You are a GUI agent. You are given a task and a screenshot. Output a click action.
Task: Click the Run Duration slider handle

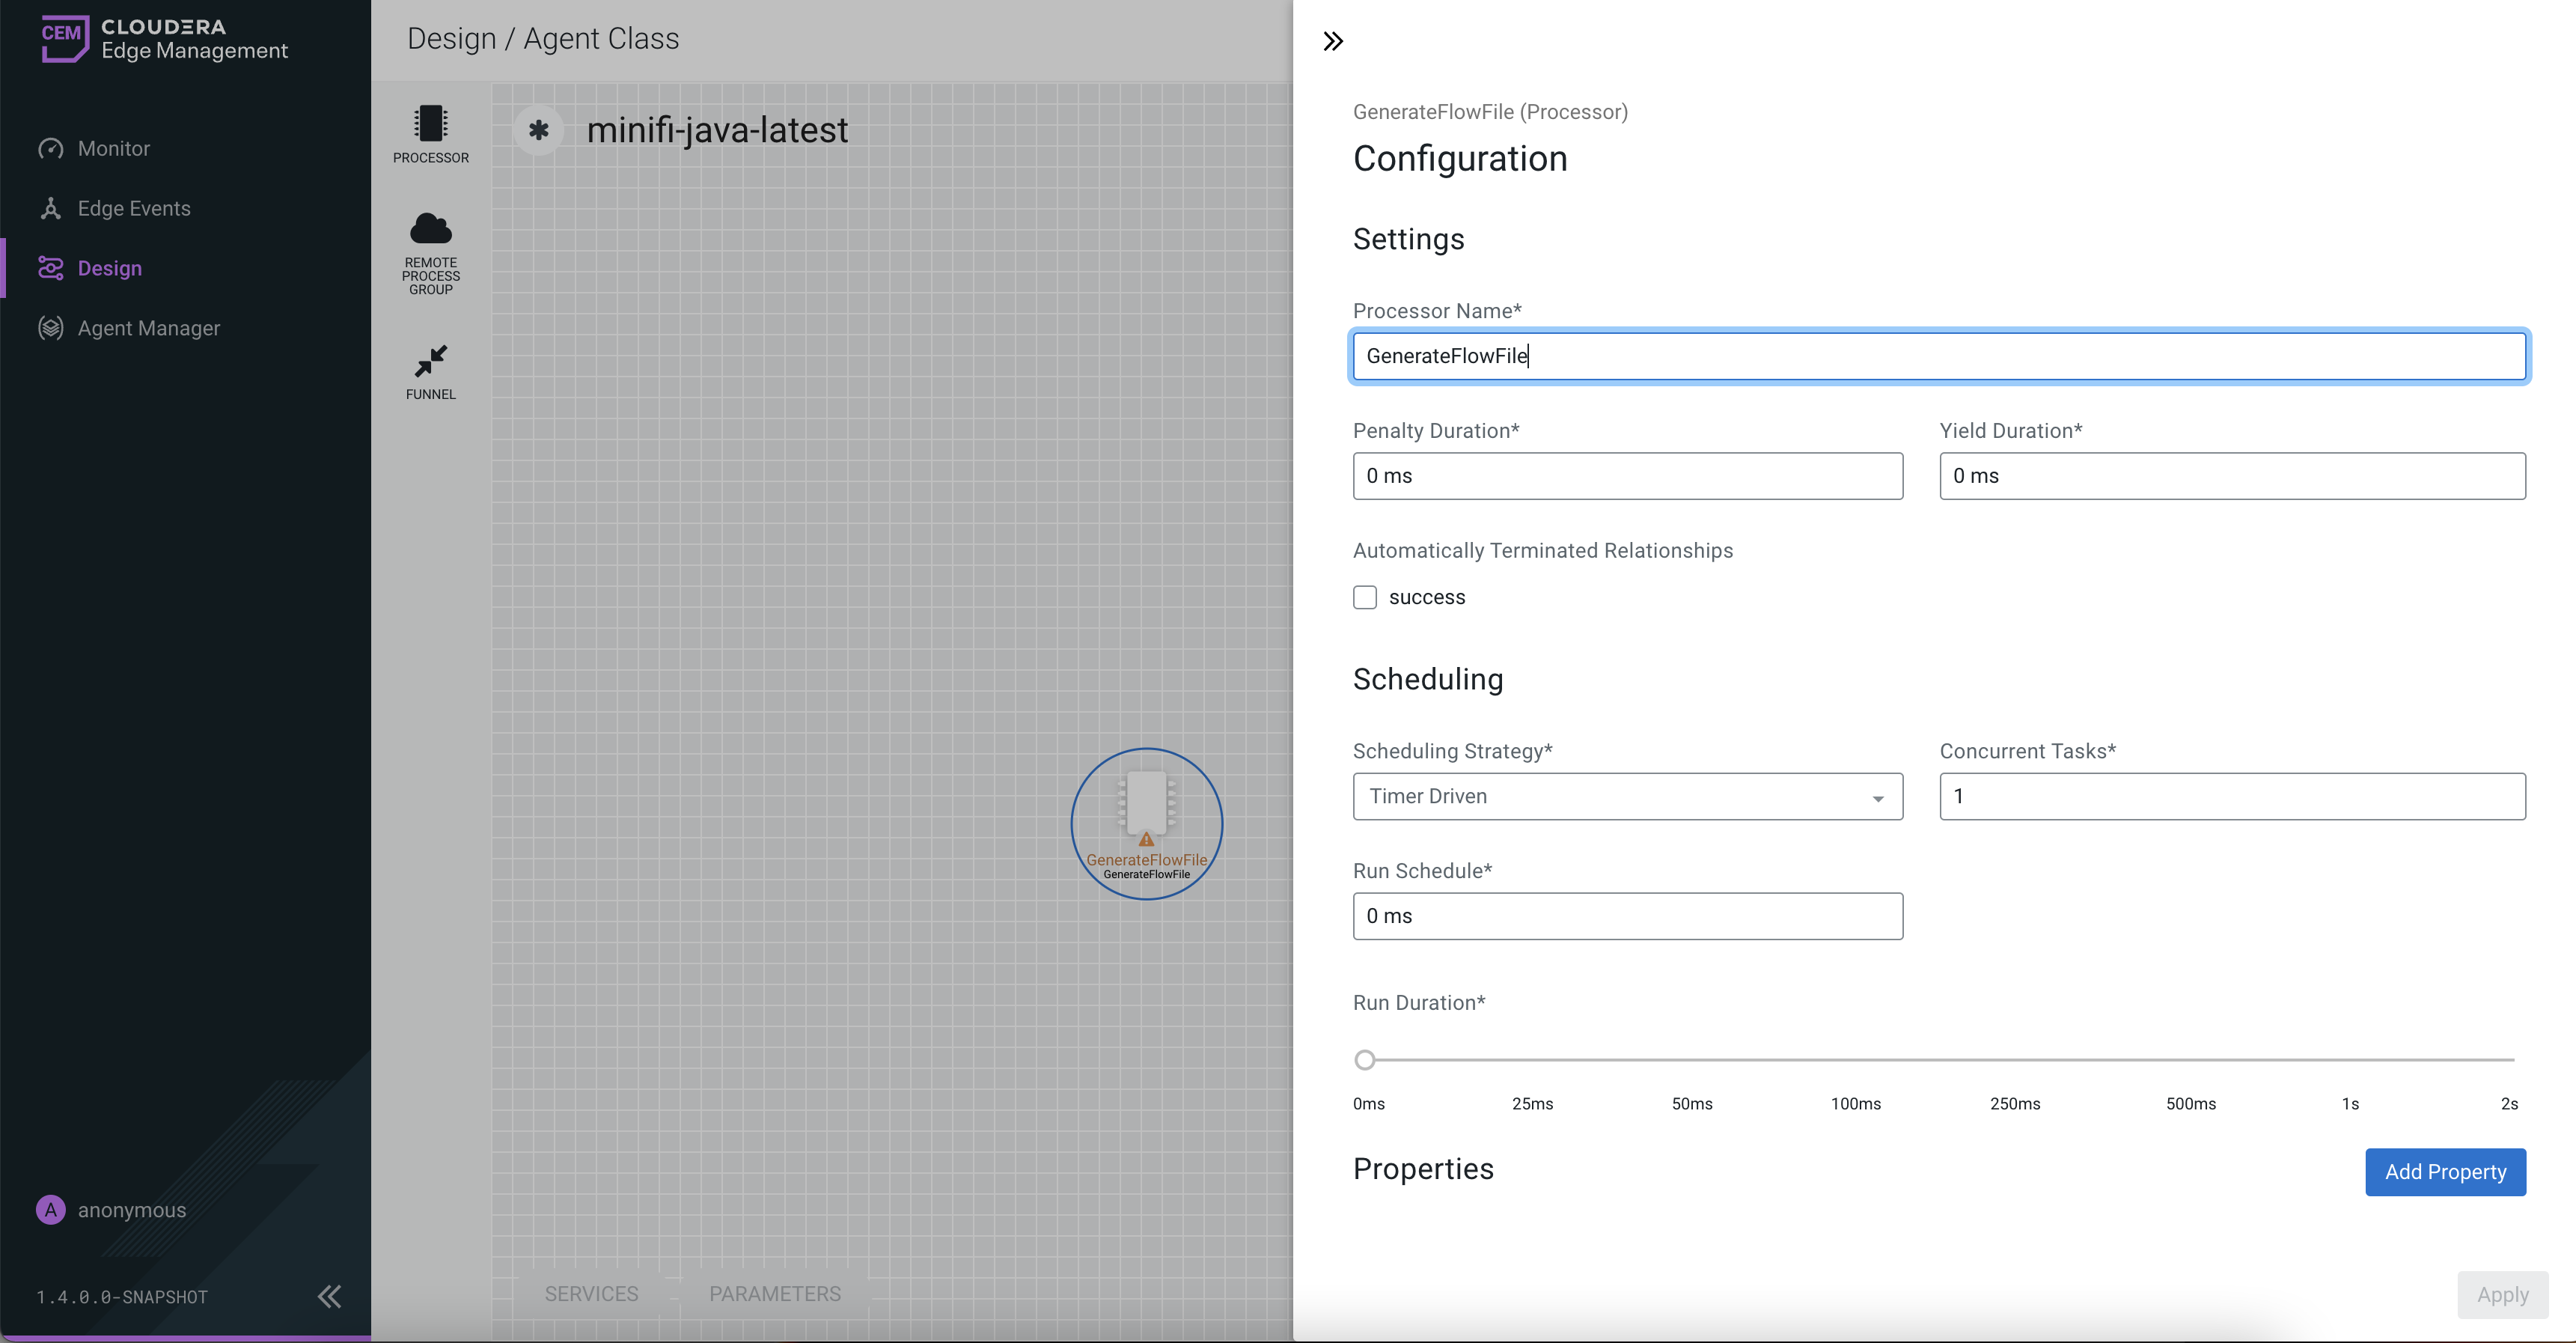pos(1364,1059)
